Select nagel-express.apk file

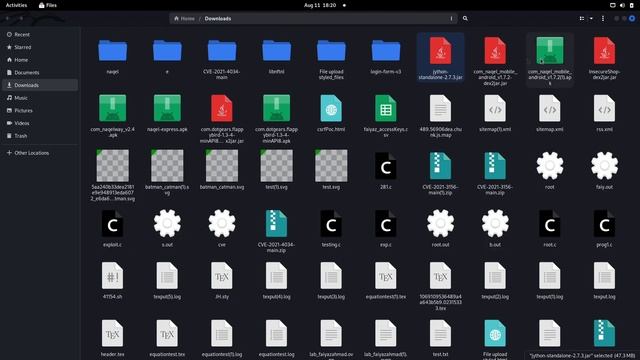(x=167, y=113)
